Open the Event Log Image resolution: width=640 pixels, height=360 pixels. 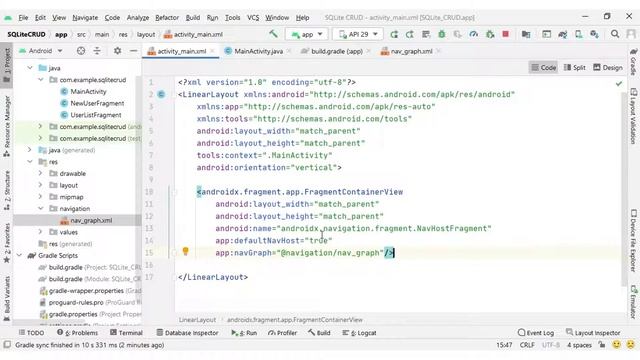[536, 333]
